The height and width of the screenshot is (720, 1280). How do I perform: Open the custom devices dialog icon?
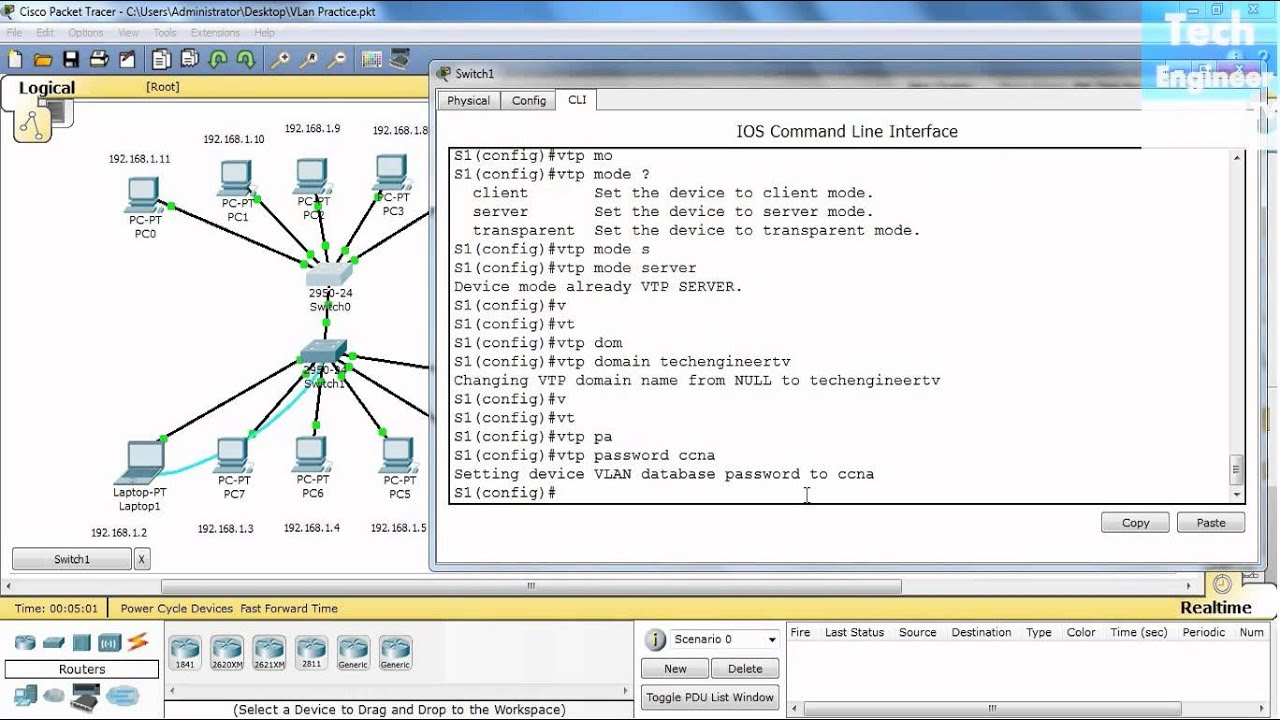point(400,60)
